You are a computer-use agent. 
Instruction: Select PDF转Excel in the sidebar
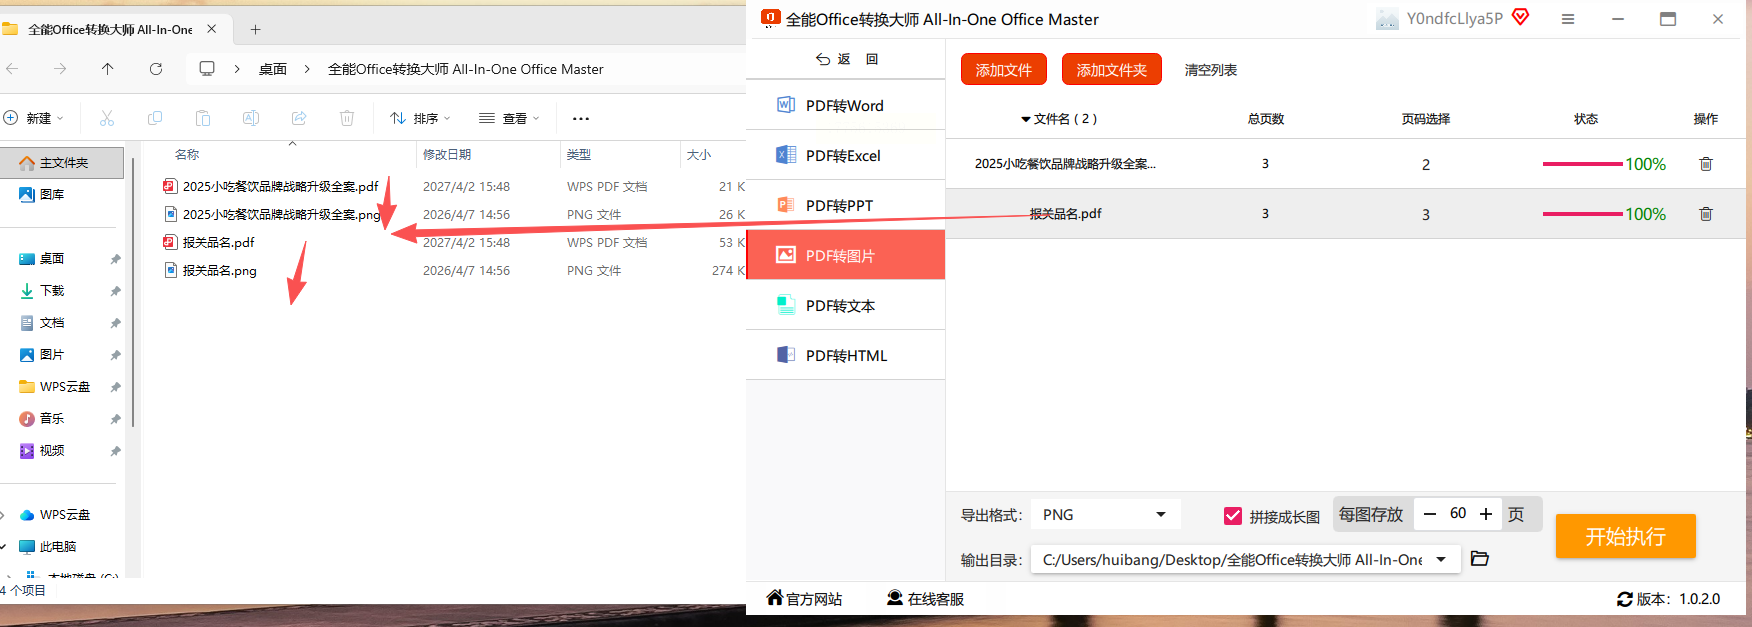pos(845,155)
